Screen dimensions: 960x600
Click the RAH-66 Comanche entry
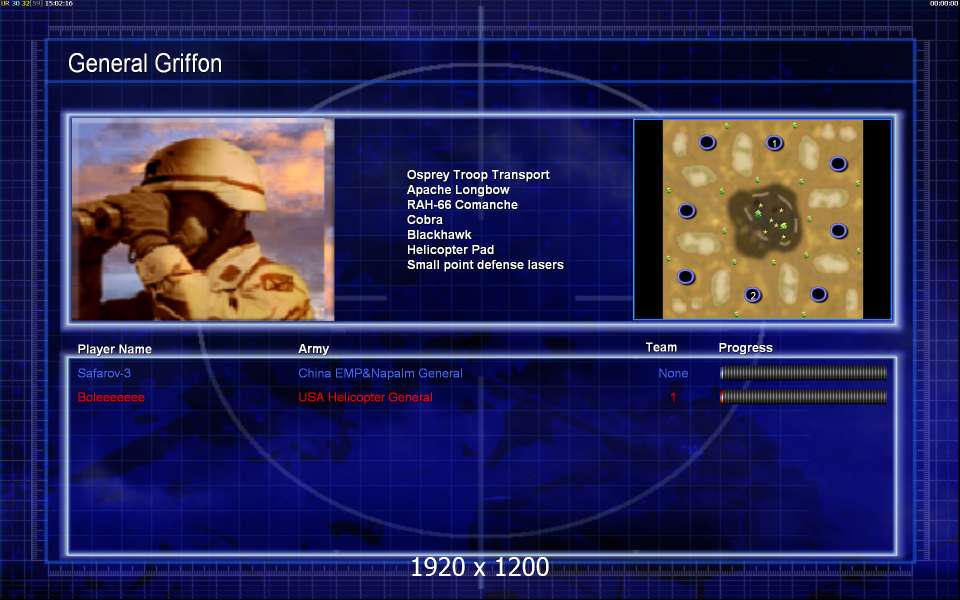(462, 204)
